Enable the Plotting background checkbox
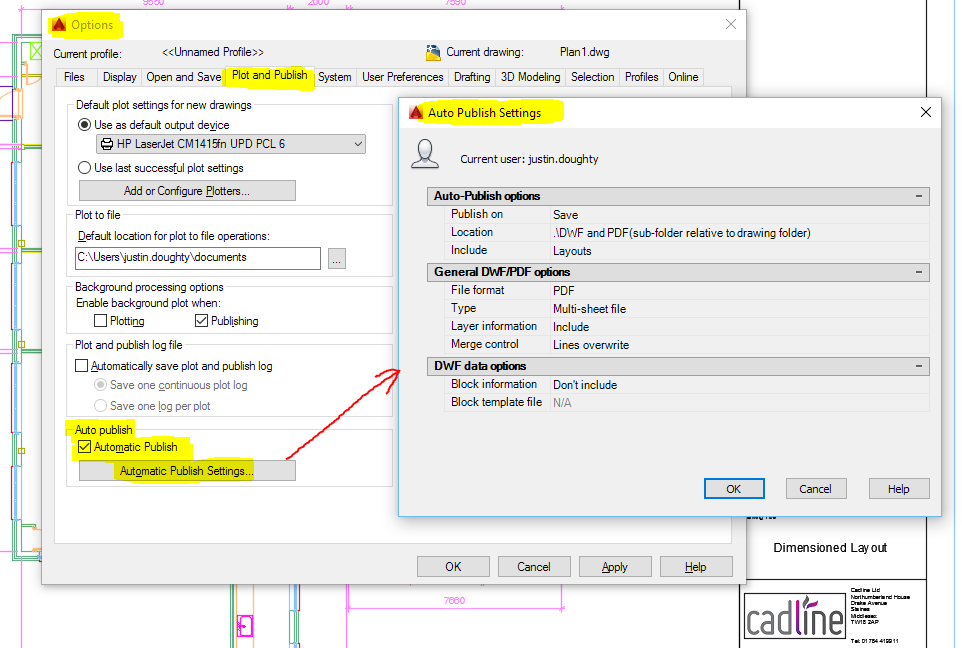The image size is (962, 648). tap(100, 321)
